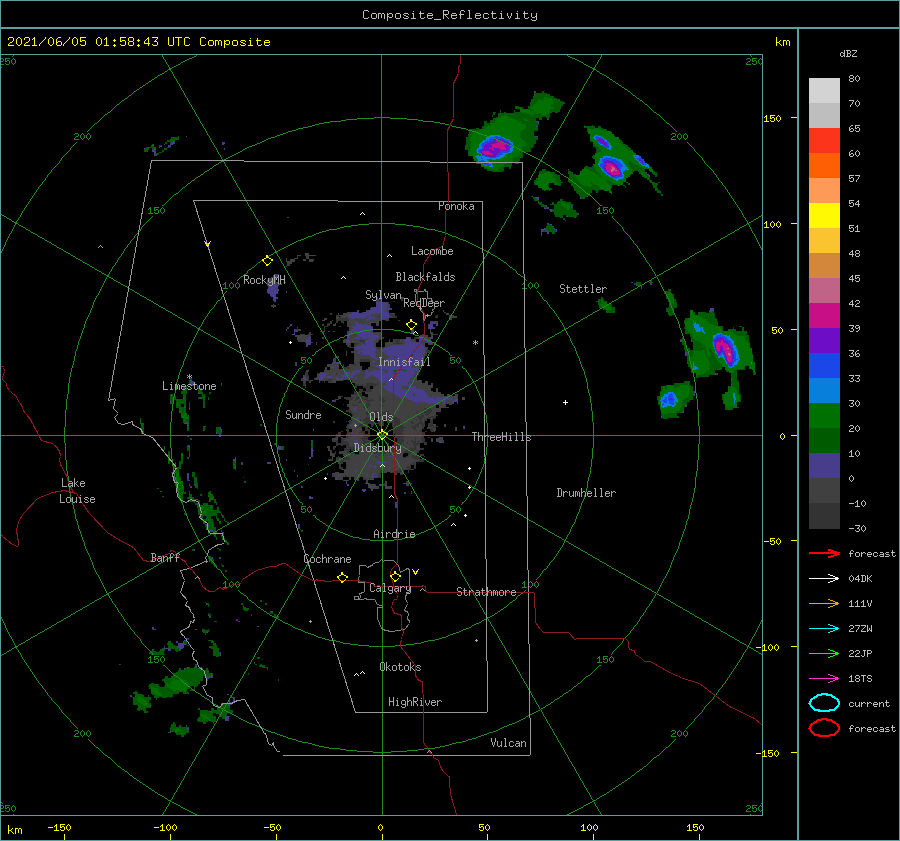The height and width of the screenshot is (841, 900).
Task: Click the '04DK' legend text
Action: click(x=860, y=578)
